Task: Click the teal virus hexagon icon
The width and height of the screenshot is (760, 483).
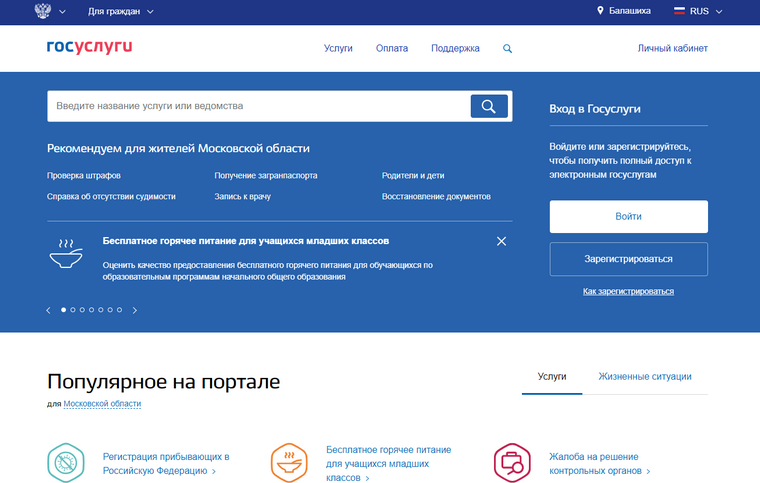Action: (66, 463)
